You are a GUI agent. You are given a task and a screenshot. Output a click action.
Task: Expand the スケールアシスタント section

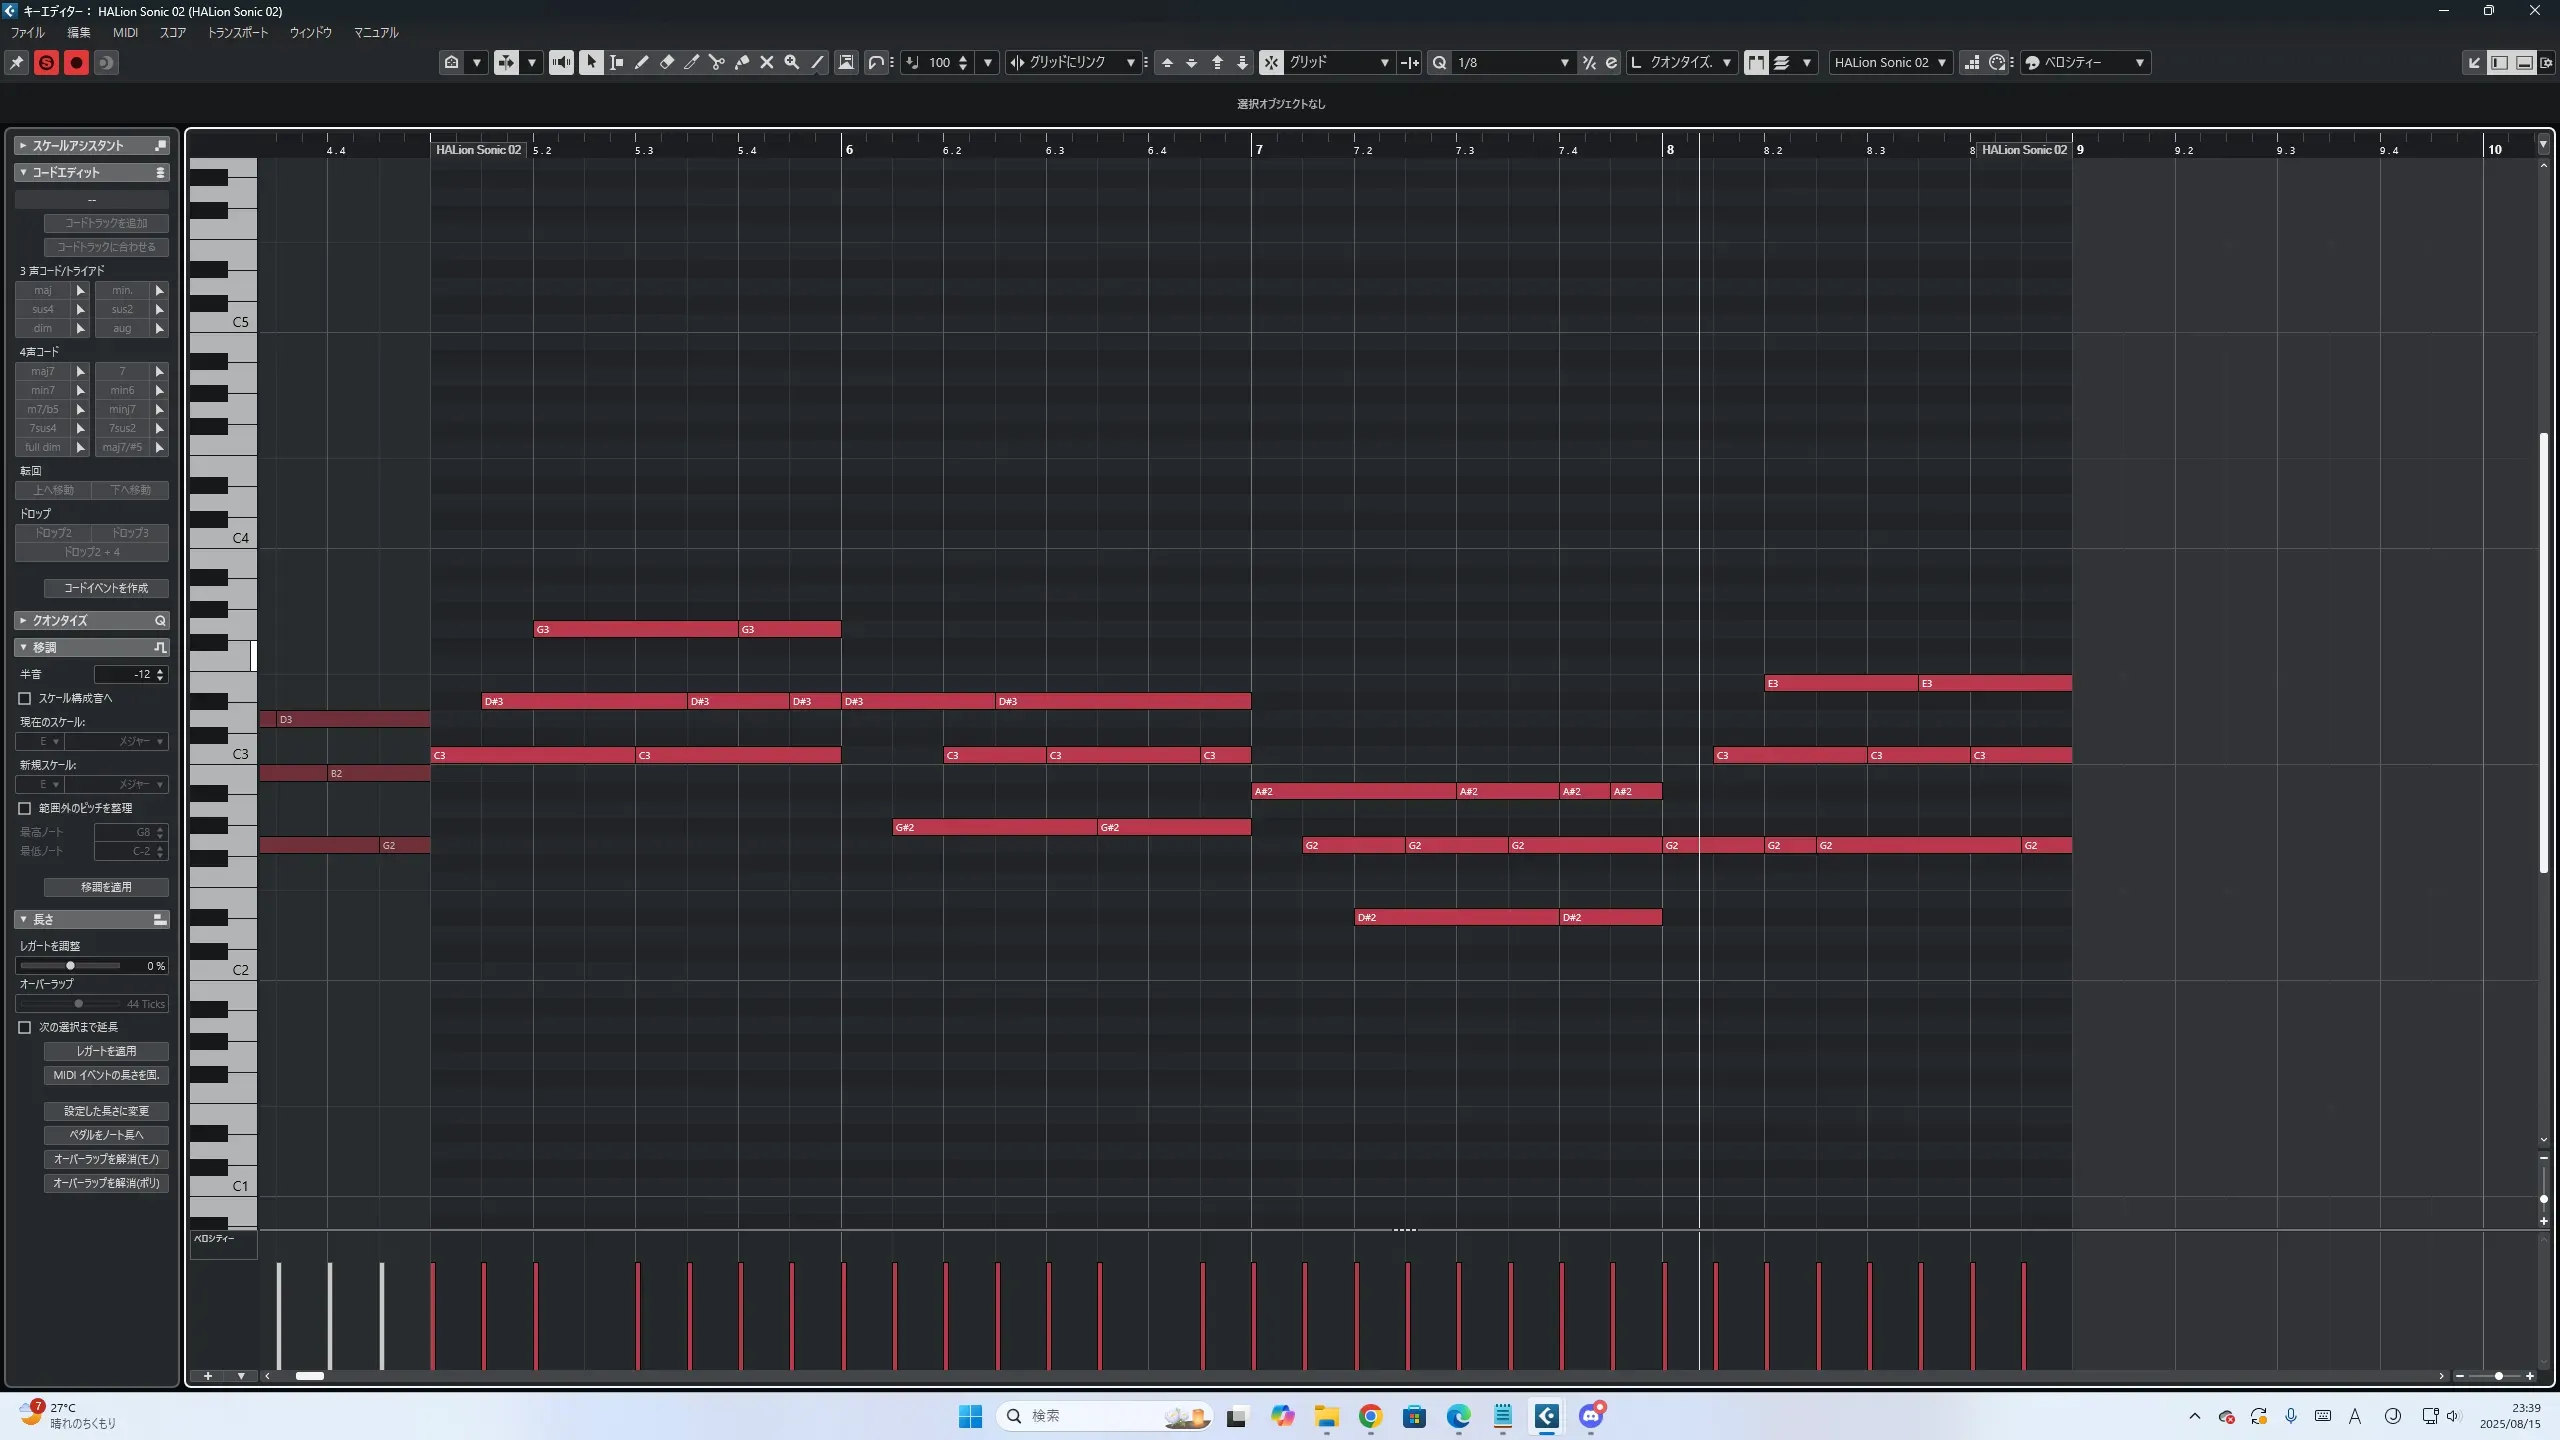tap(23, 146)
